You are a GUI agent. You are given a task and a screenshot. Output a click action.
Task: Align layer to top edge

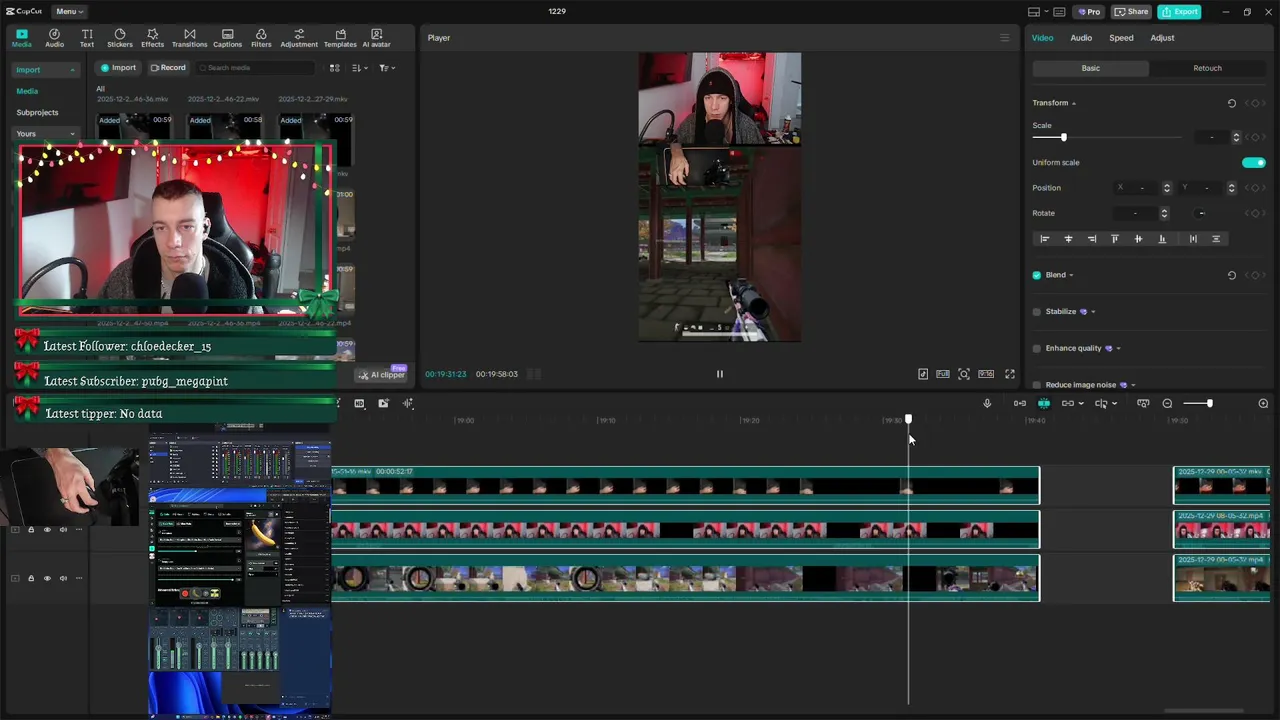click(1115, 239)
